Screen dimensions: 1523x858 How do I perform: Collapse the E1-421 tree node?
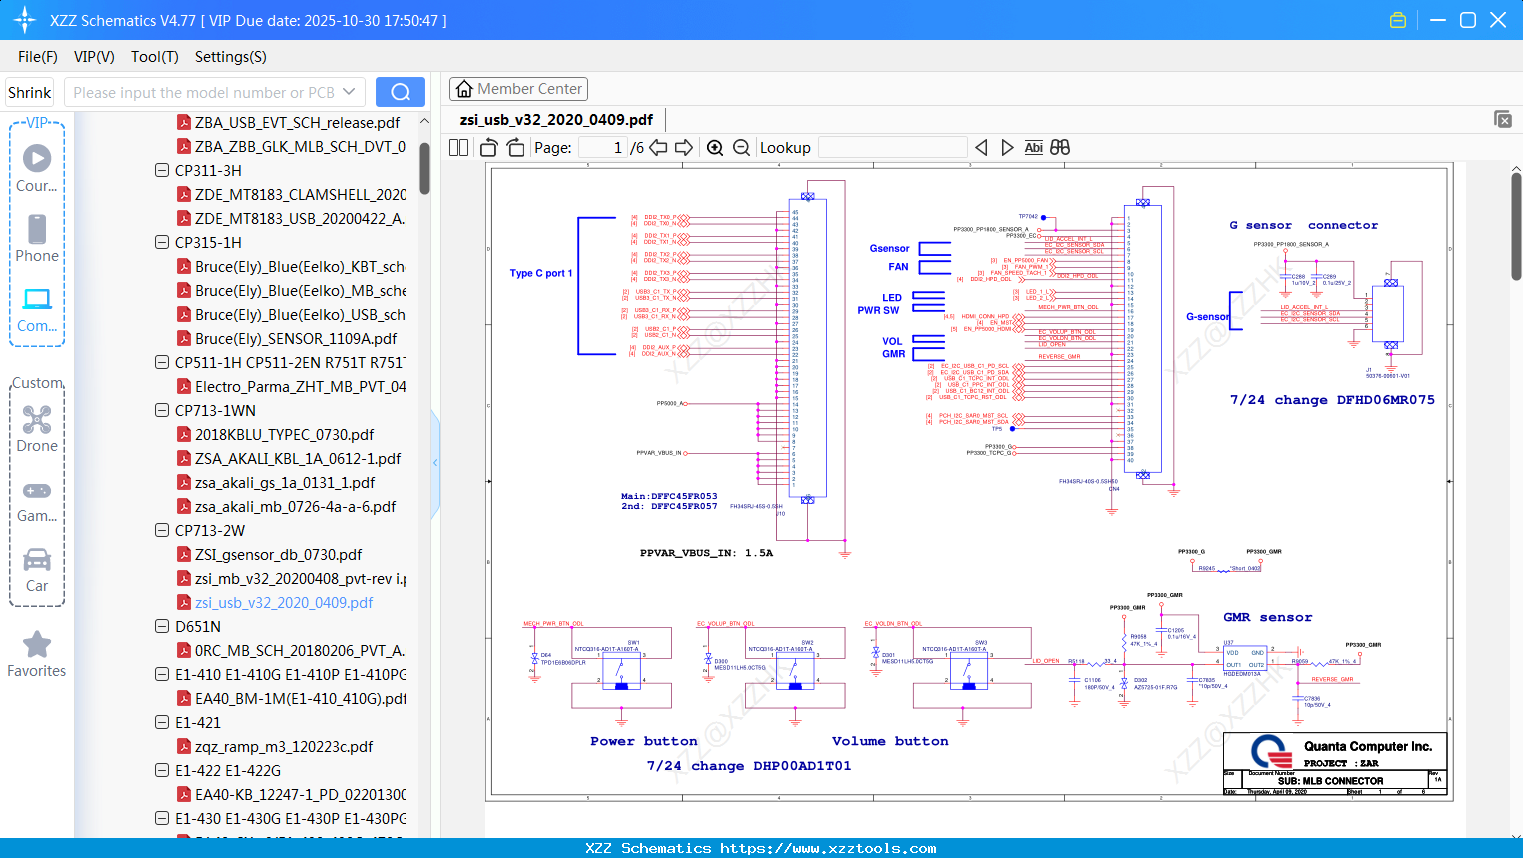pos(162,722)
